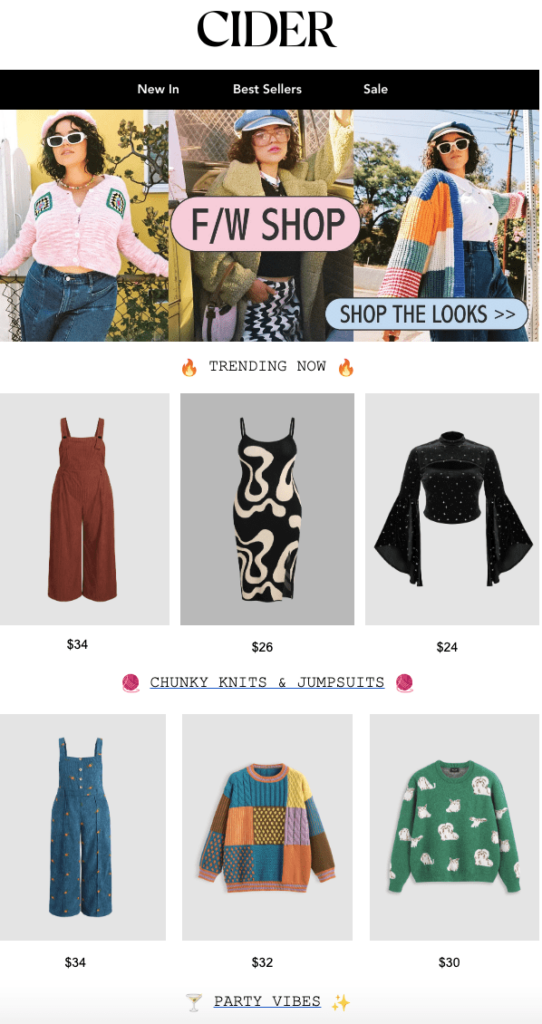The width and height of the screenshot is (542, 1024).
Task: Click the pink F/W SHOP button
Action: (266, 224)
